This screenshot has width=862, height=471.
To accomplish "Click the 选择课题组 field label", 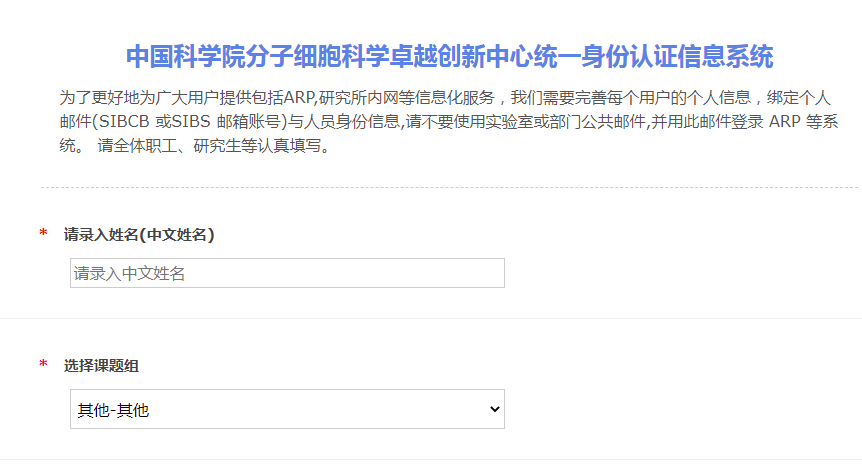I will pos(101,365).
